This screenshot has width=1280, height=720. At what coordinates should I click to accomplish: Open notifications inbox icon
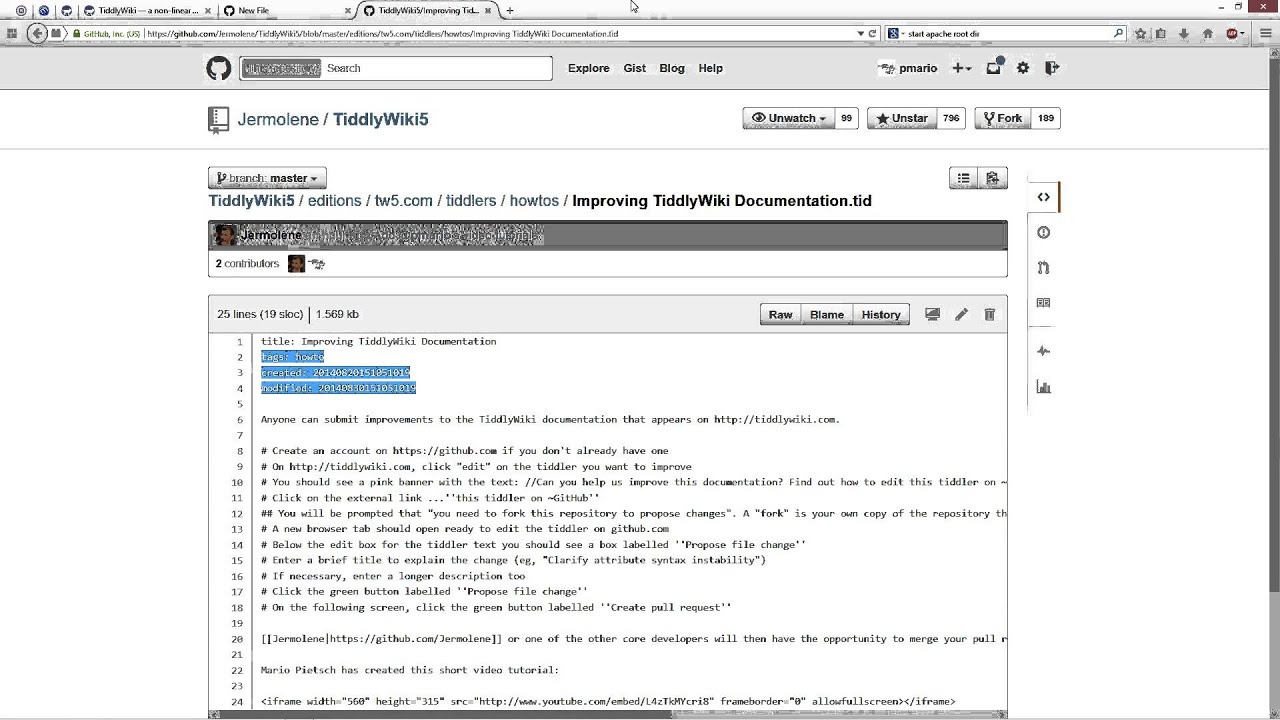click(x=993, y=68)
